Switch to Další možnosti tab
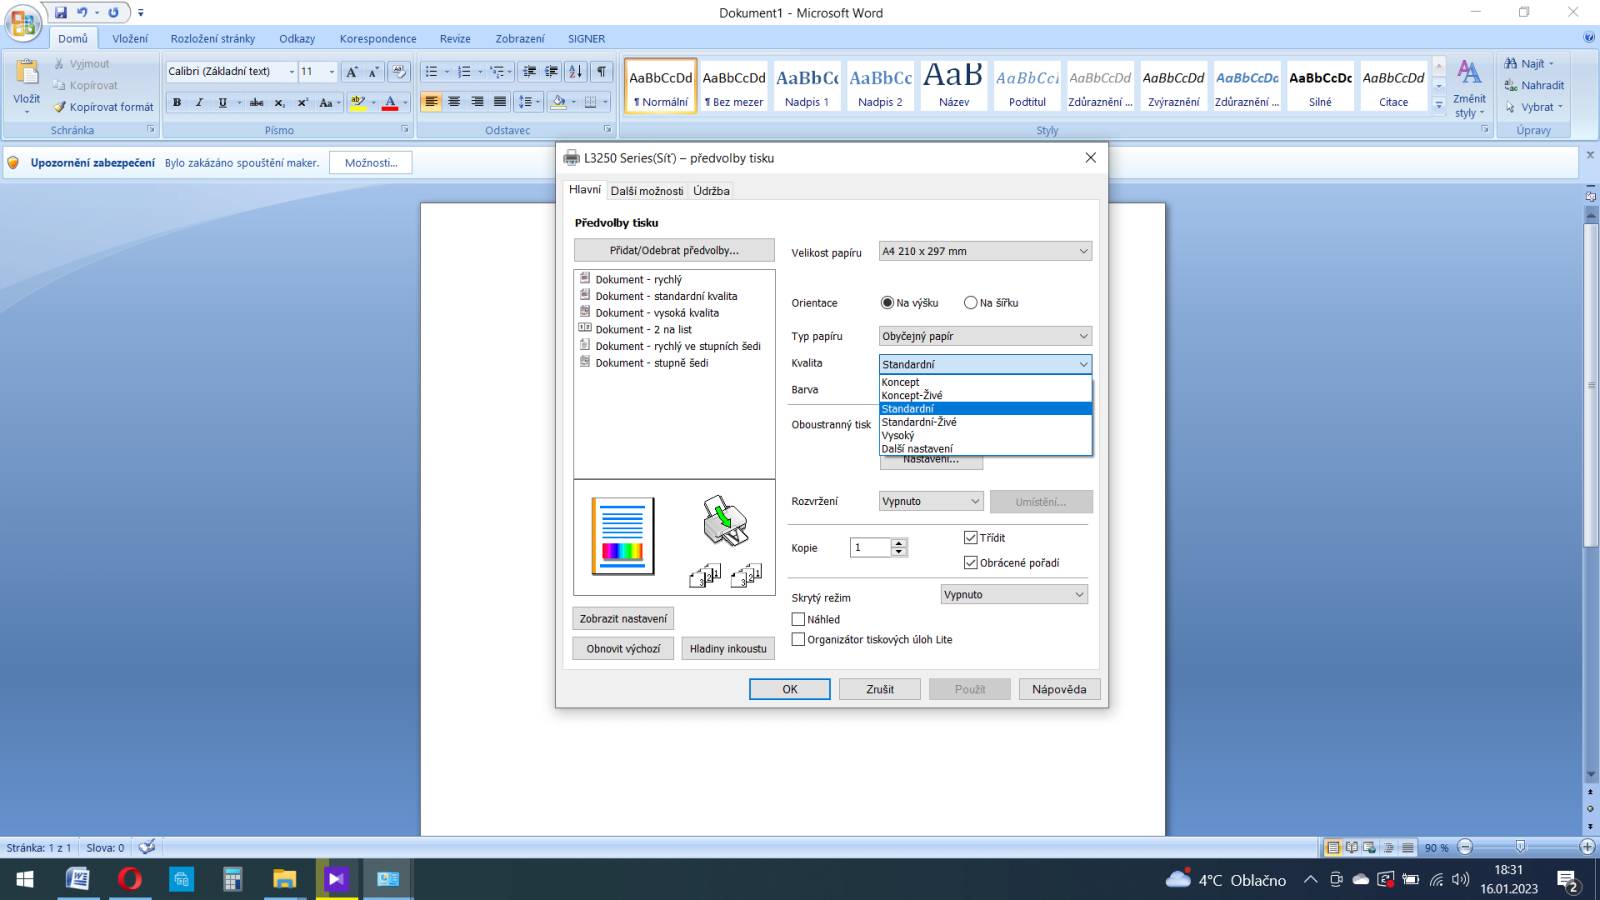The image size is (1600, 900). pyautogui.click(x=647, y=191)
